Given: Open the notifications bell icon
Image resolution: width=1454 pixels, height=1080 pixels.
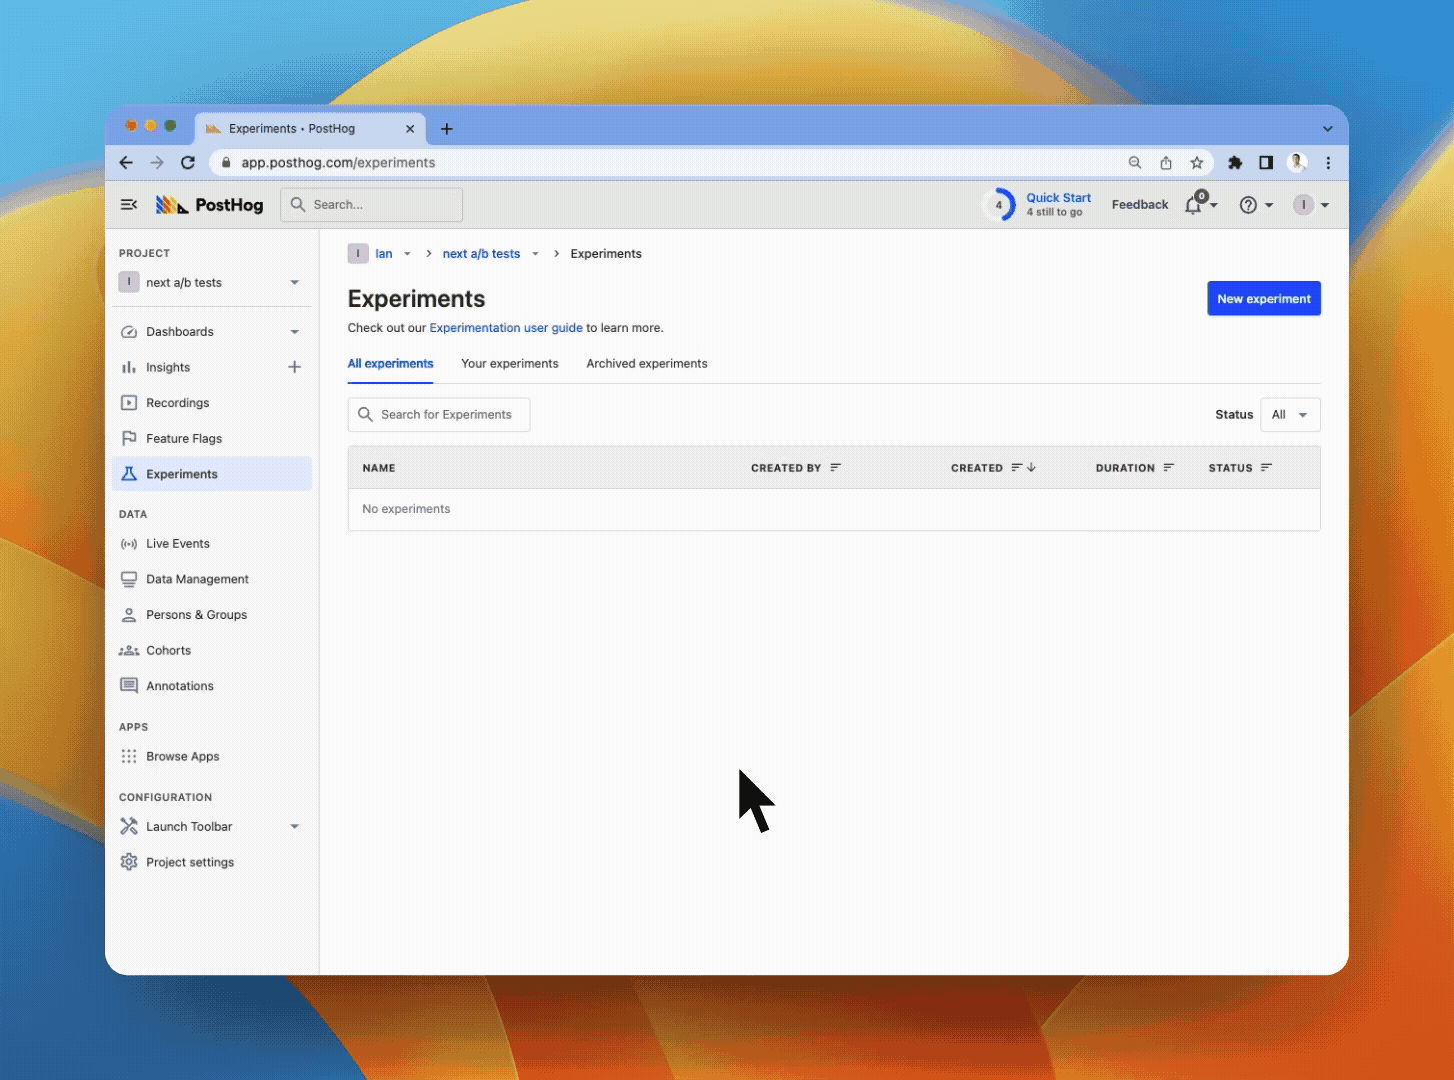Looking at the screenshot, I should coord(1194,205).
